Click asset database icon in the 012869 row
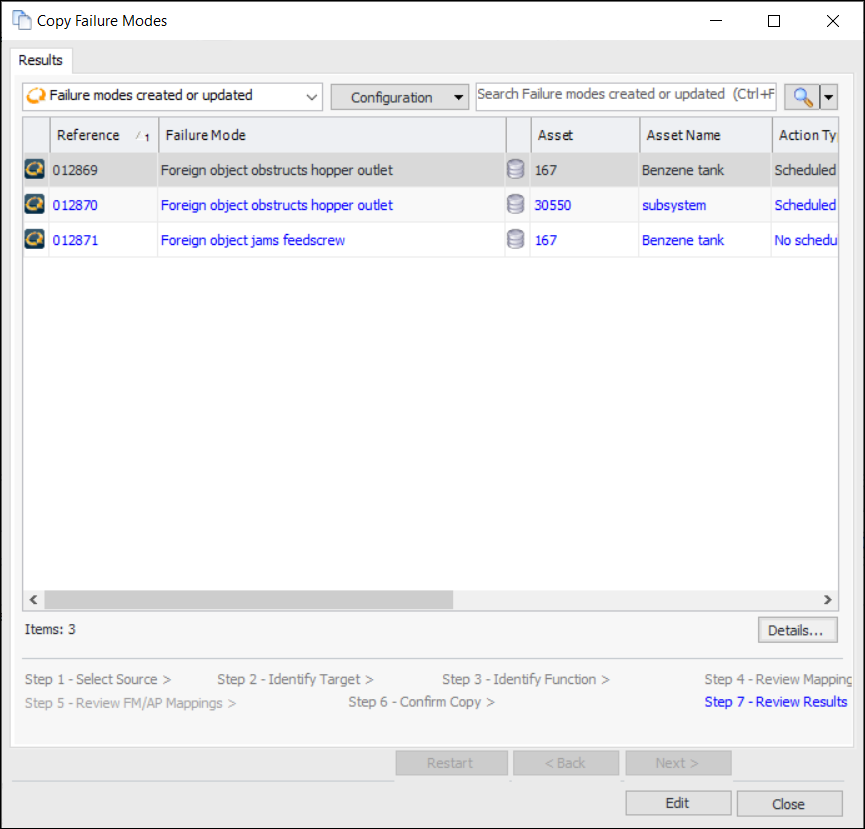 click(x=516, y=170)
